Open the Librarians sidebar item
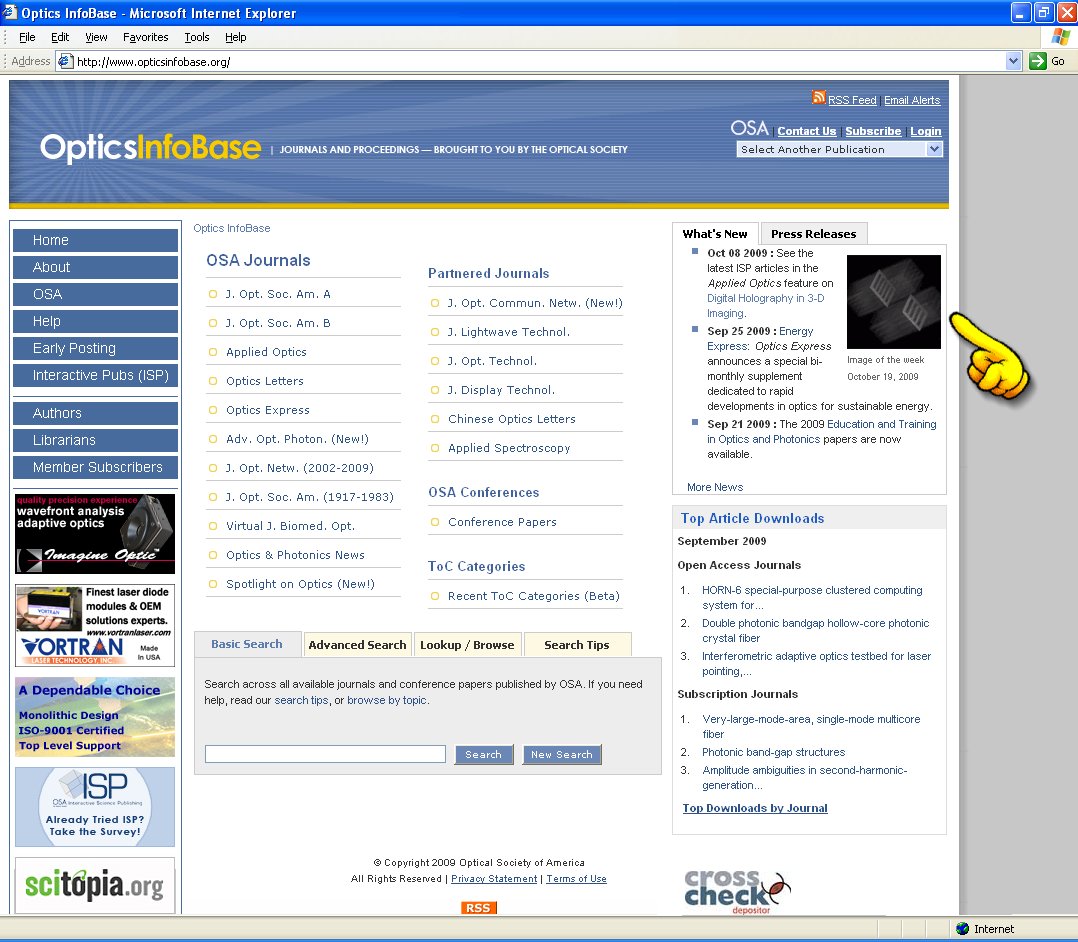 coord(96,440)
